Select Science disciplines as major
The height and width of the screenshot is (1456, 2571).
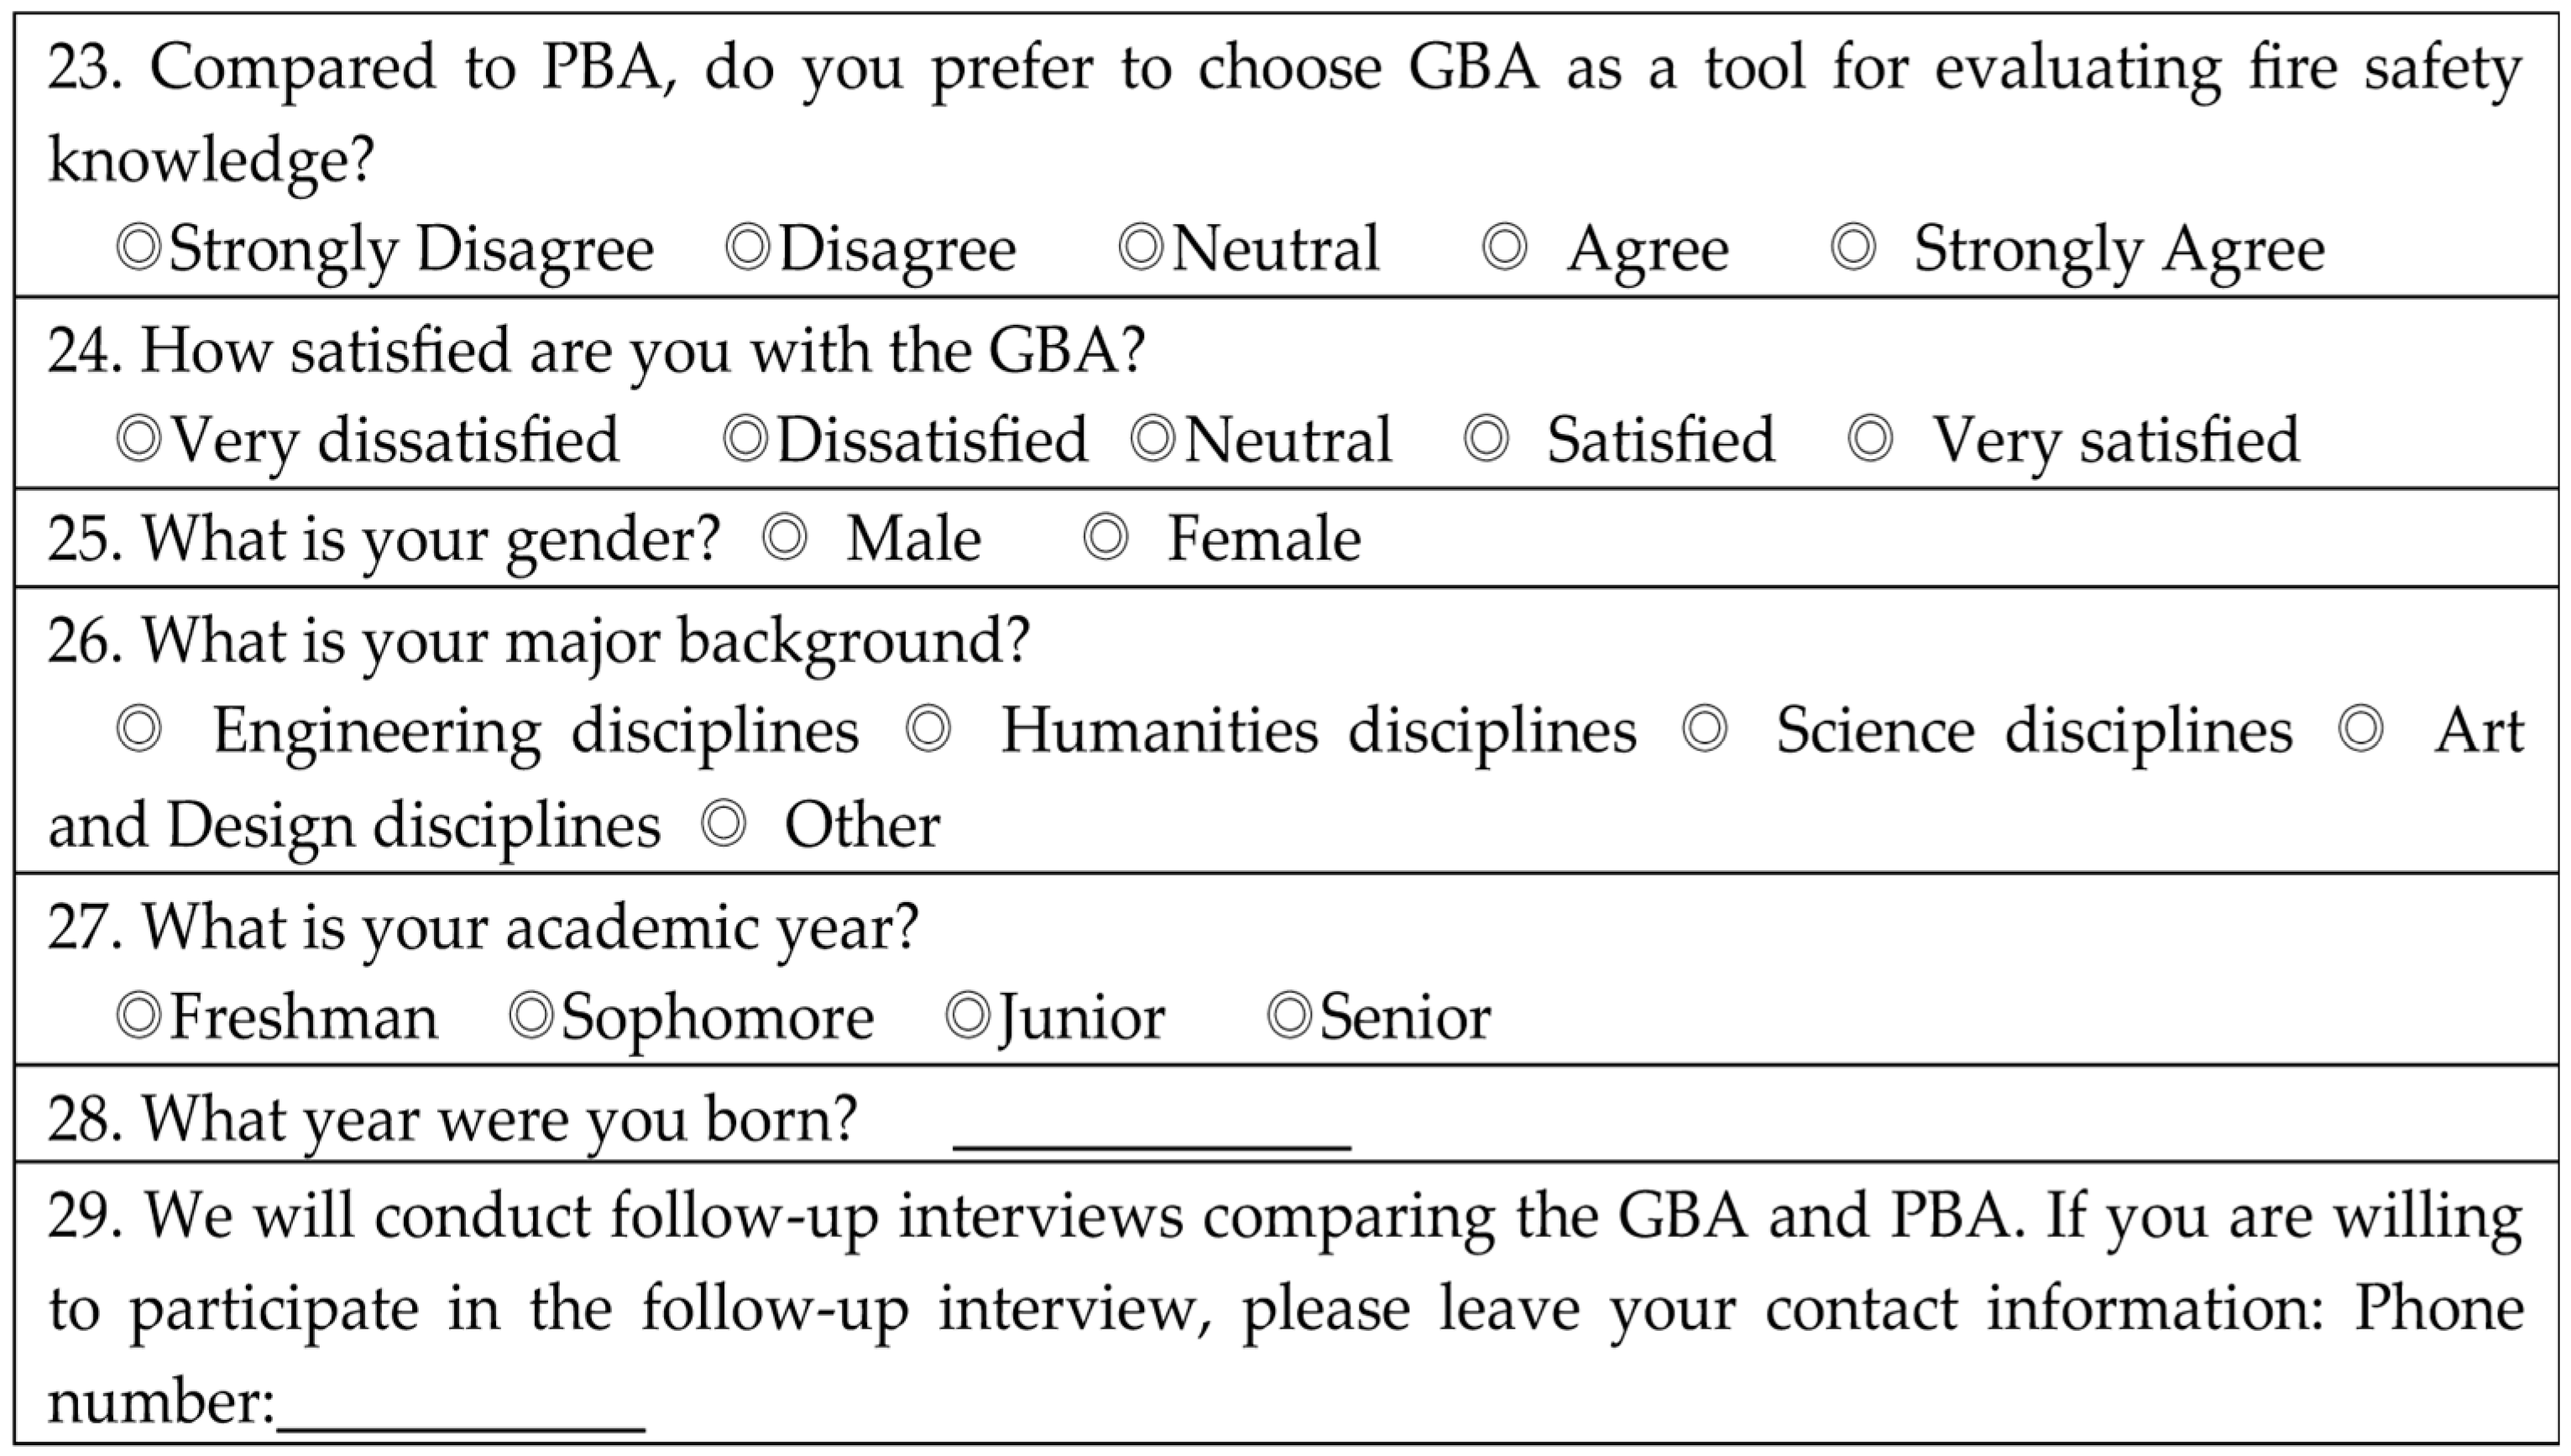[x=1704, y=730]
